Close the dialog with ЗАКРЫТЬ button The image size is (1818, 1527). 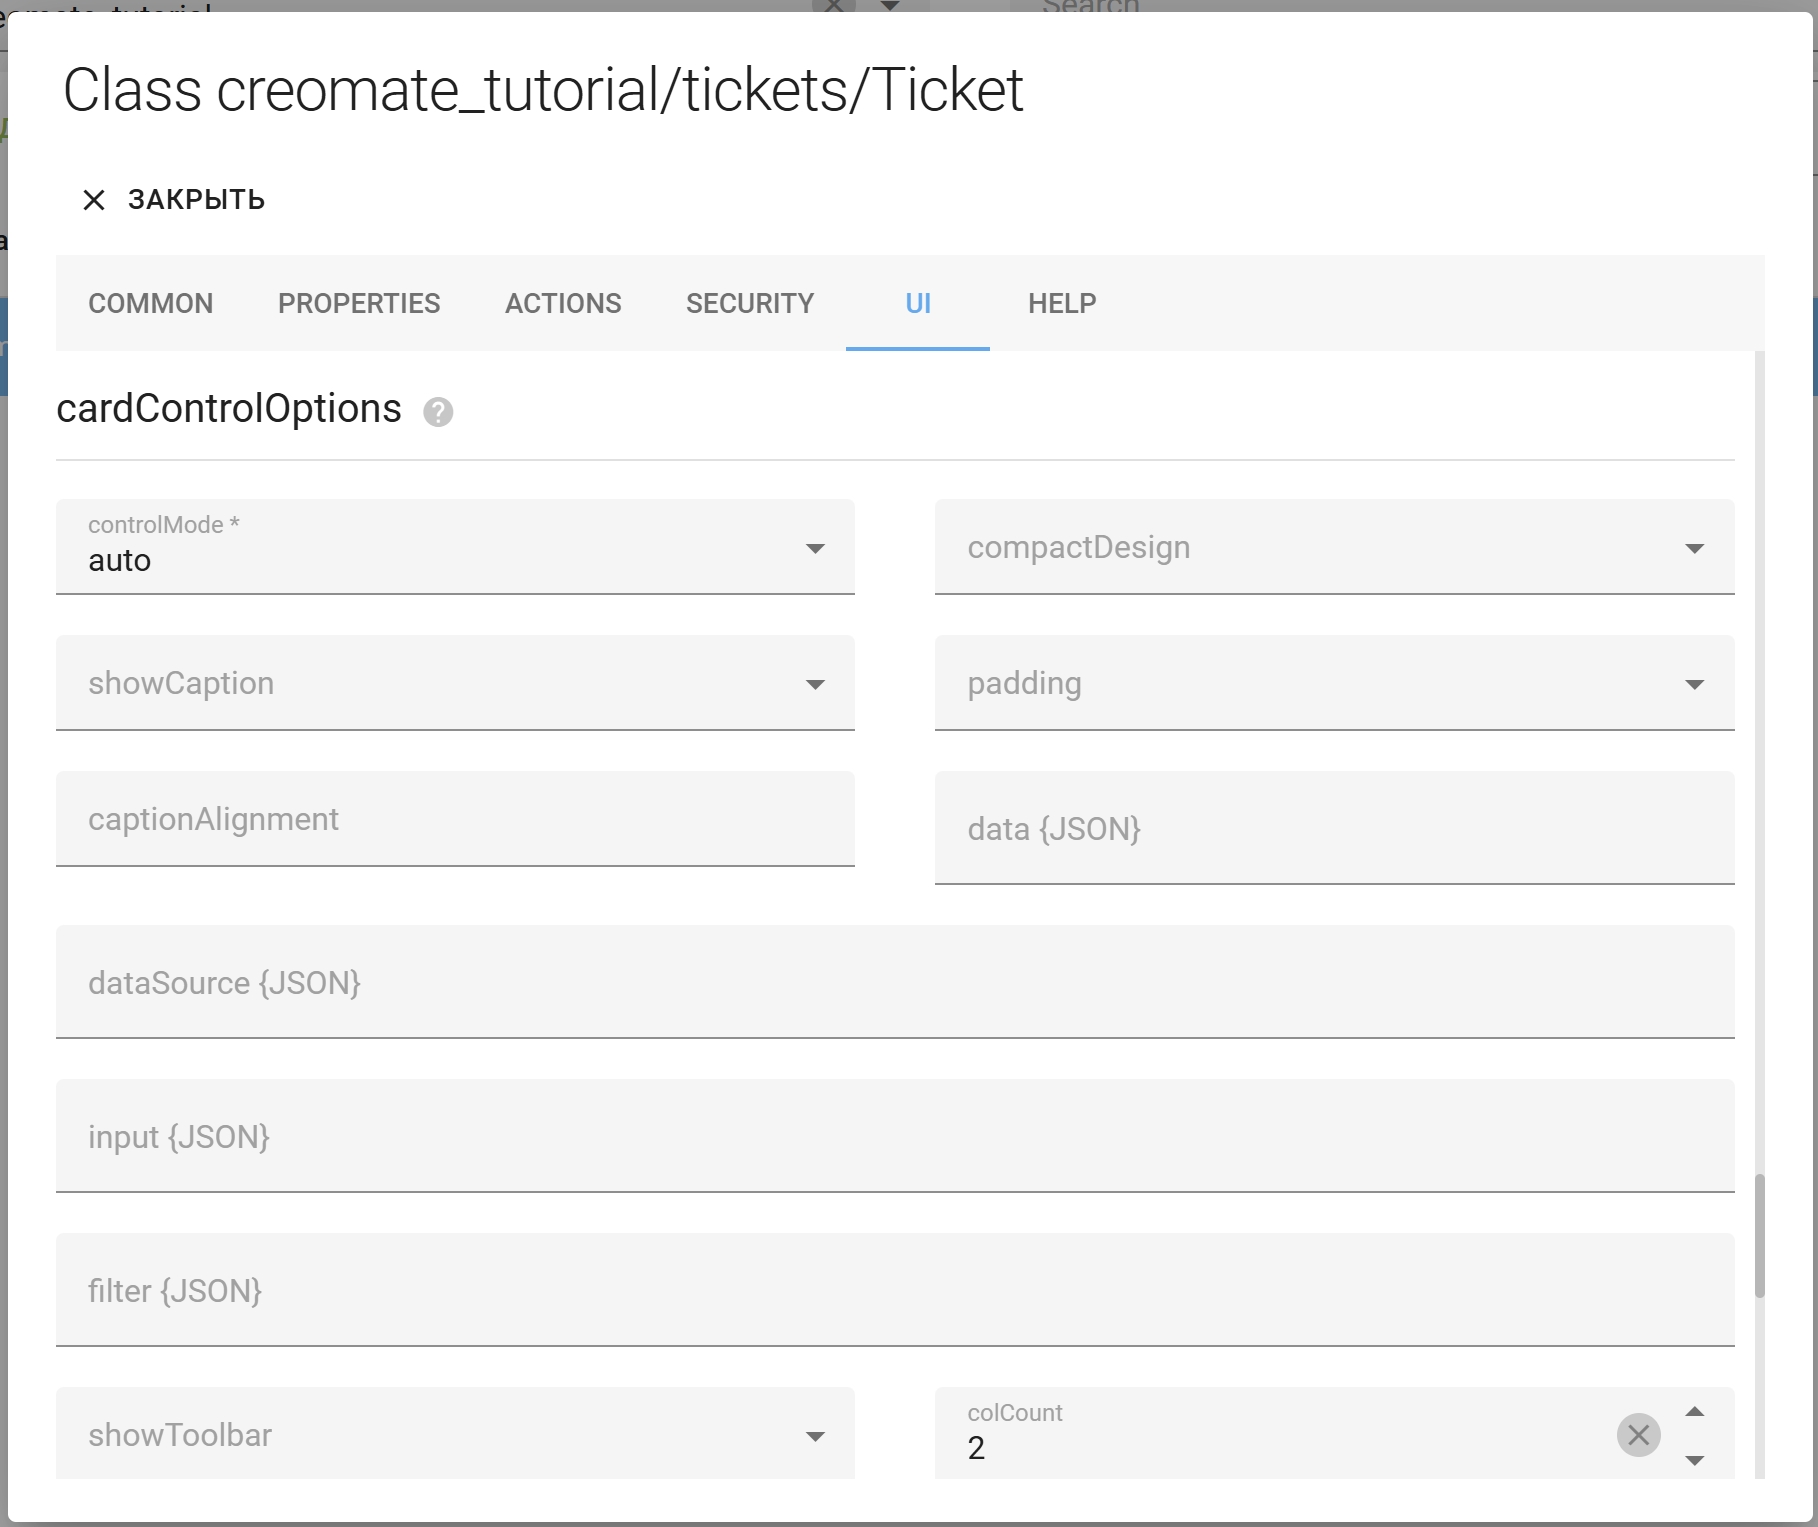(x=173, y=200)
